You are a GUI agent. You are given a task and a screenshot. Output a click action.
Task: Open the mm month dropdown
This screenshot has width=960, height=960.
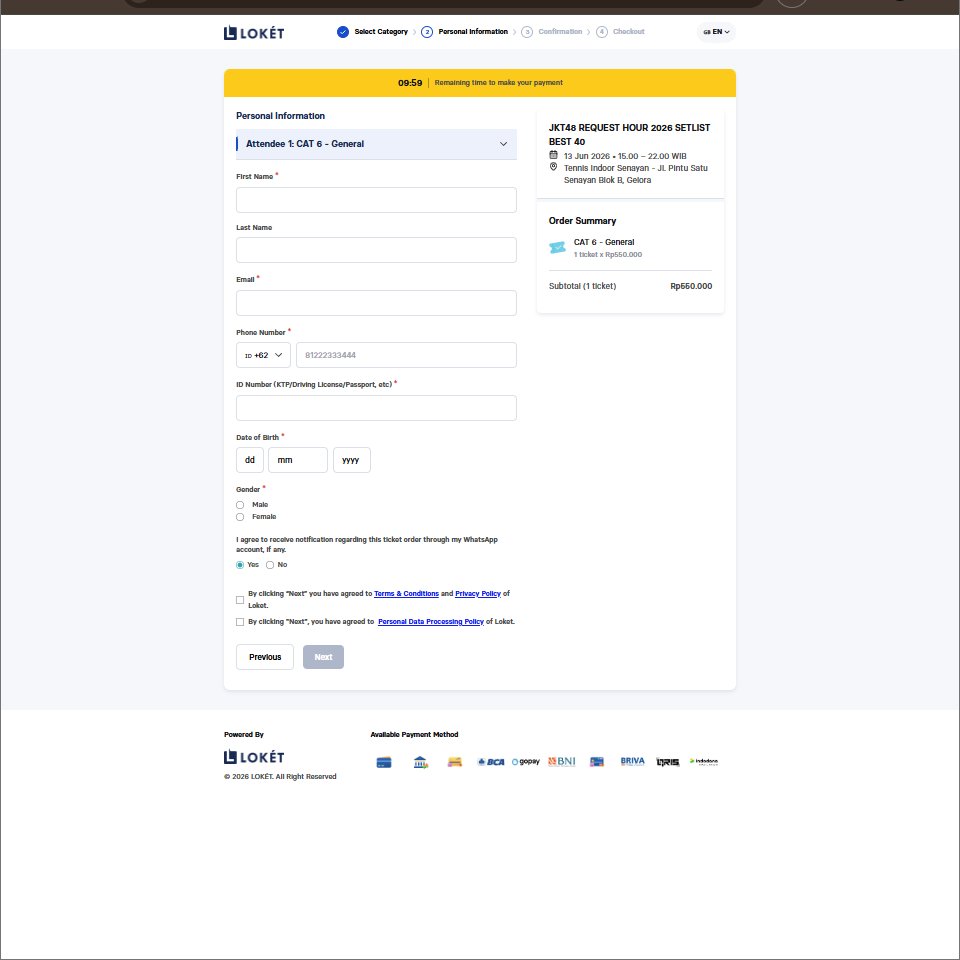[298, 460]
